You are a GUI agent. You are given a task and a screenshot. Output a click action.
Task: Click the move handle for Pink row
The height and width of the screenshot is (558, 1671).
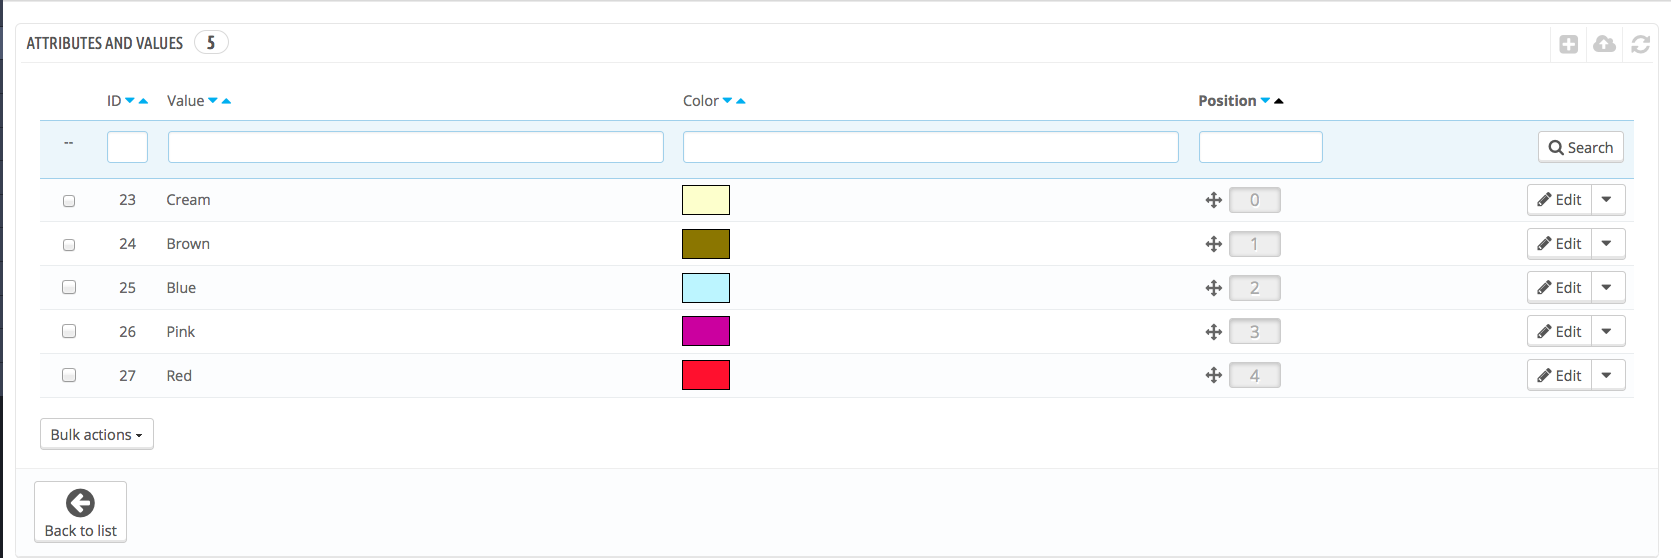tap(1213, 332)
